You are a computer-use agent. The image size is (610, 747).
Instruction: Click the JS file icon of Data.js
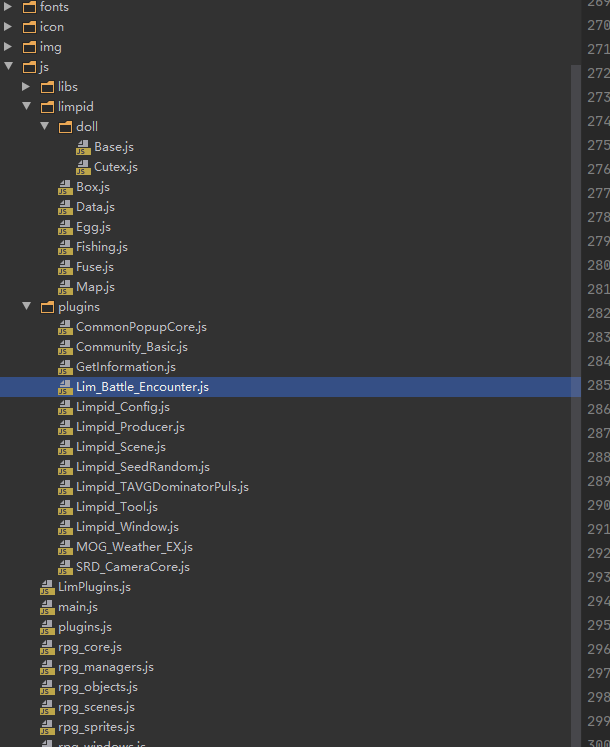(x=65, y=207)
